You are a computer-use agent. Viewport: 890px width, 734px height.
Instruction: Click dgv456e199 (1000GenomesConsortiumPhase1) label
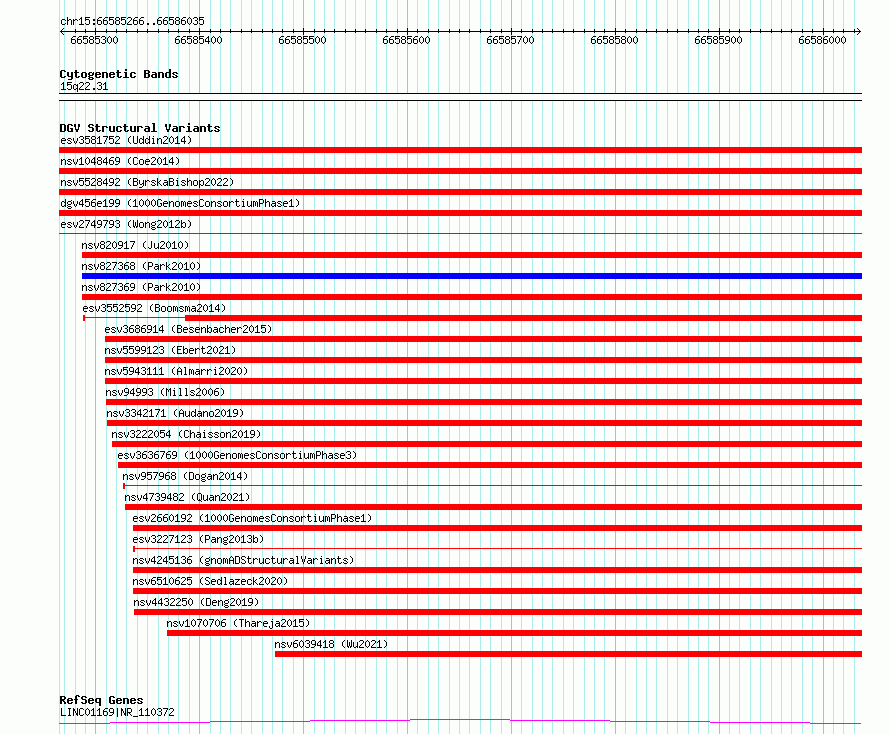click(180, 203)
